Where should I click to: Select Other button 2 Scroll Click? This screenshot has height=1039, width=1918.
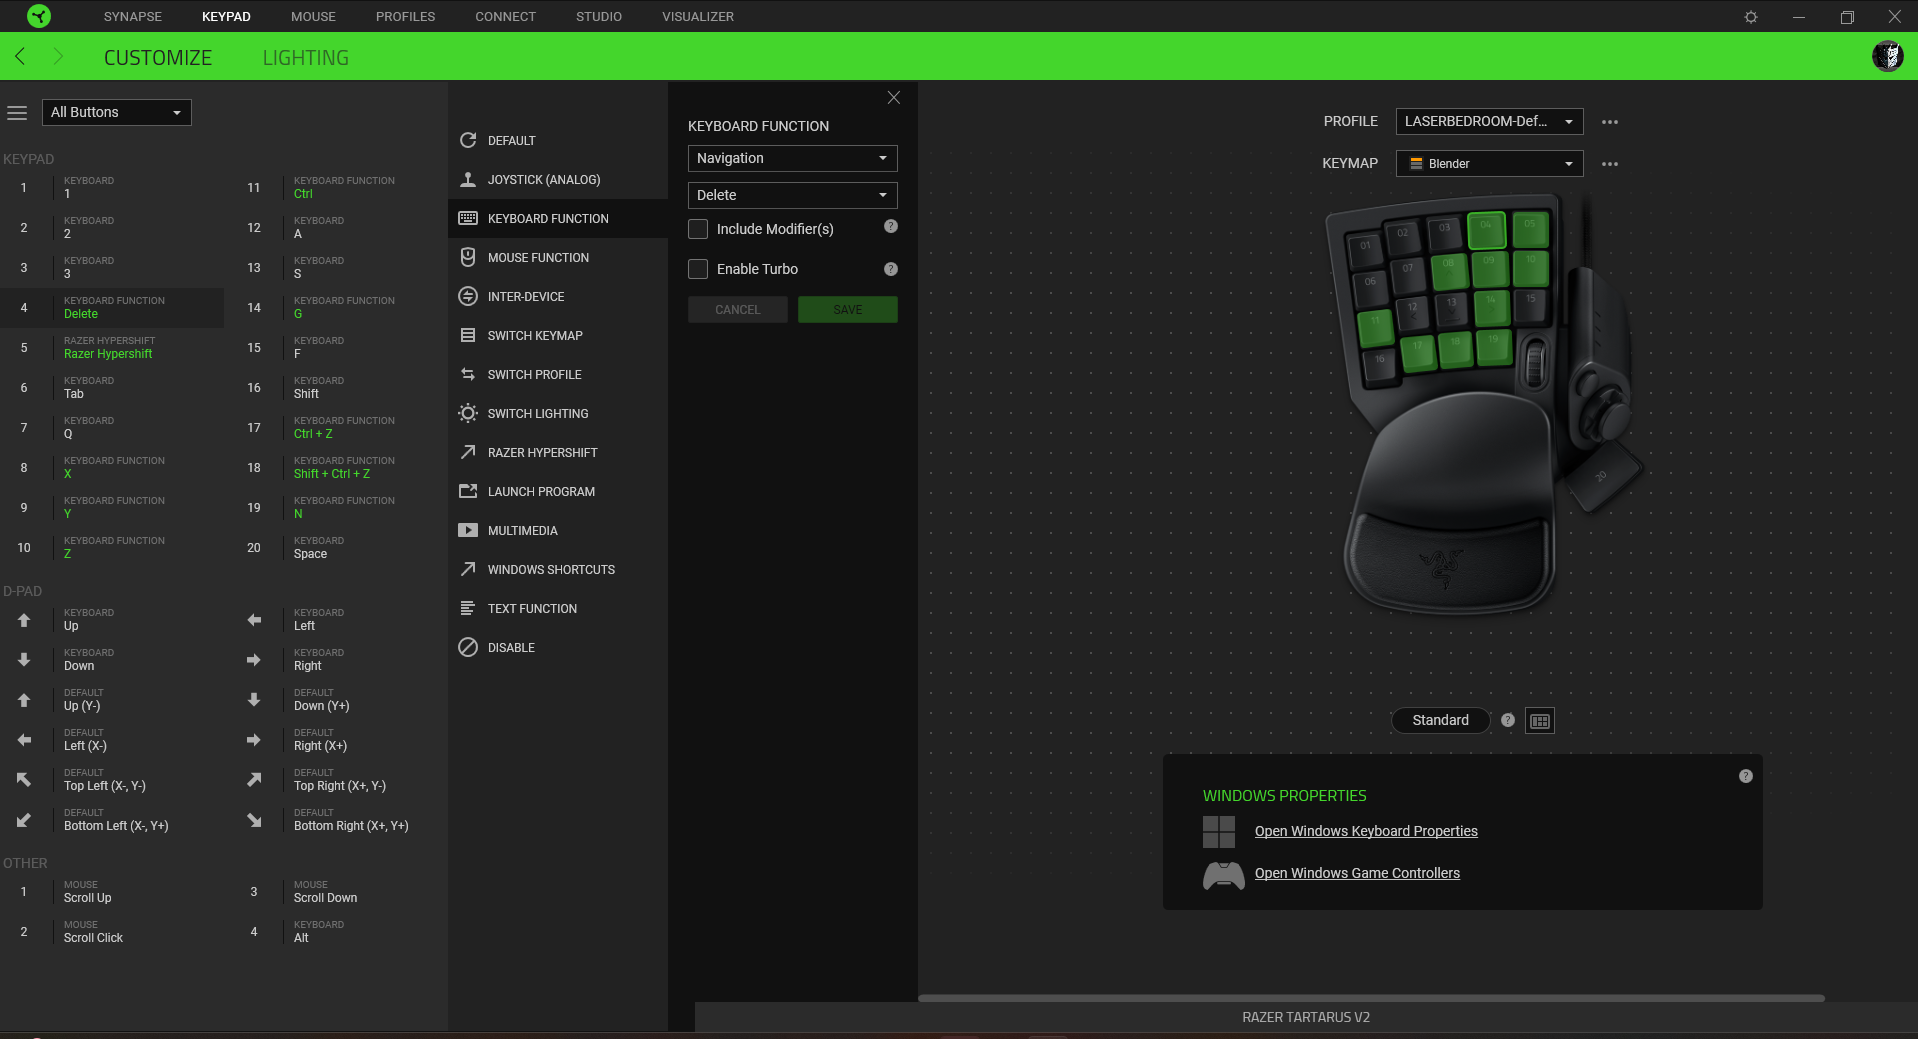pos(112,932)
